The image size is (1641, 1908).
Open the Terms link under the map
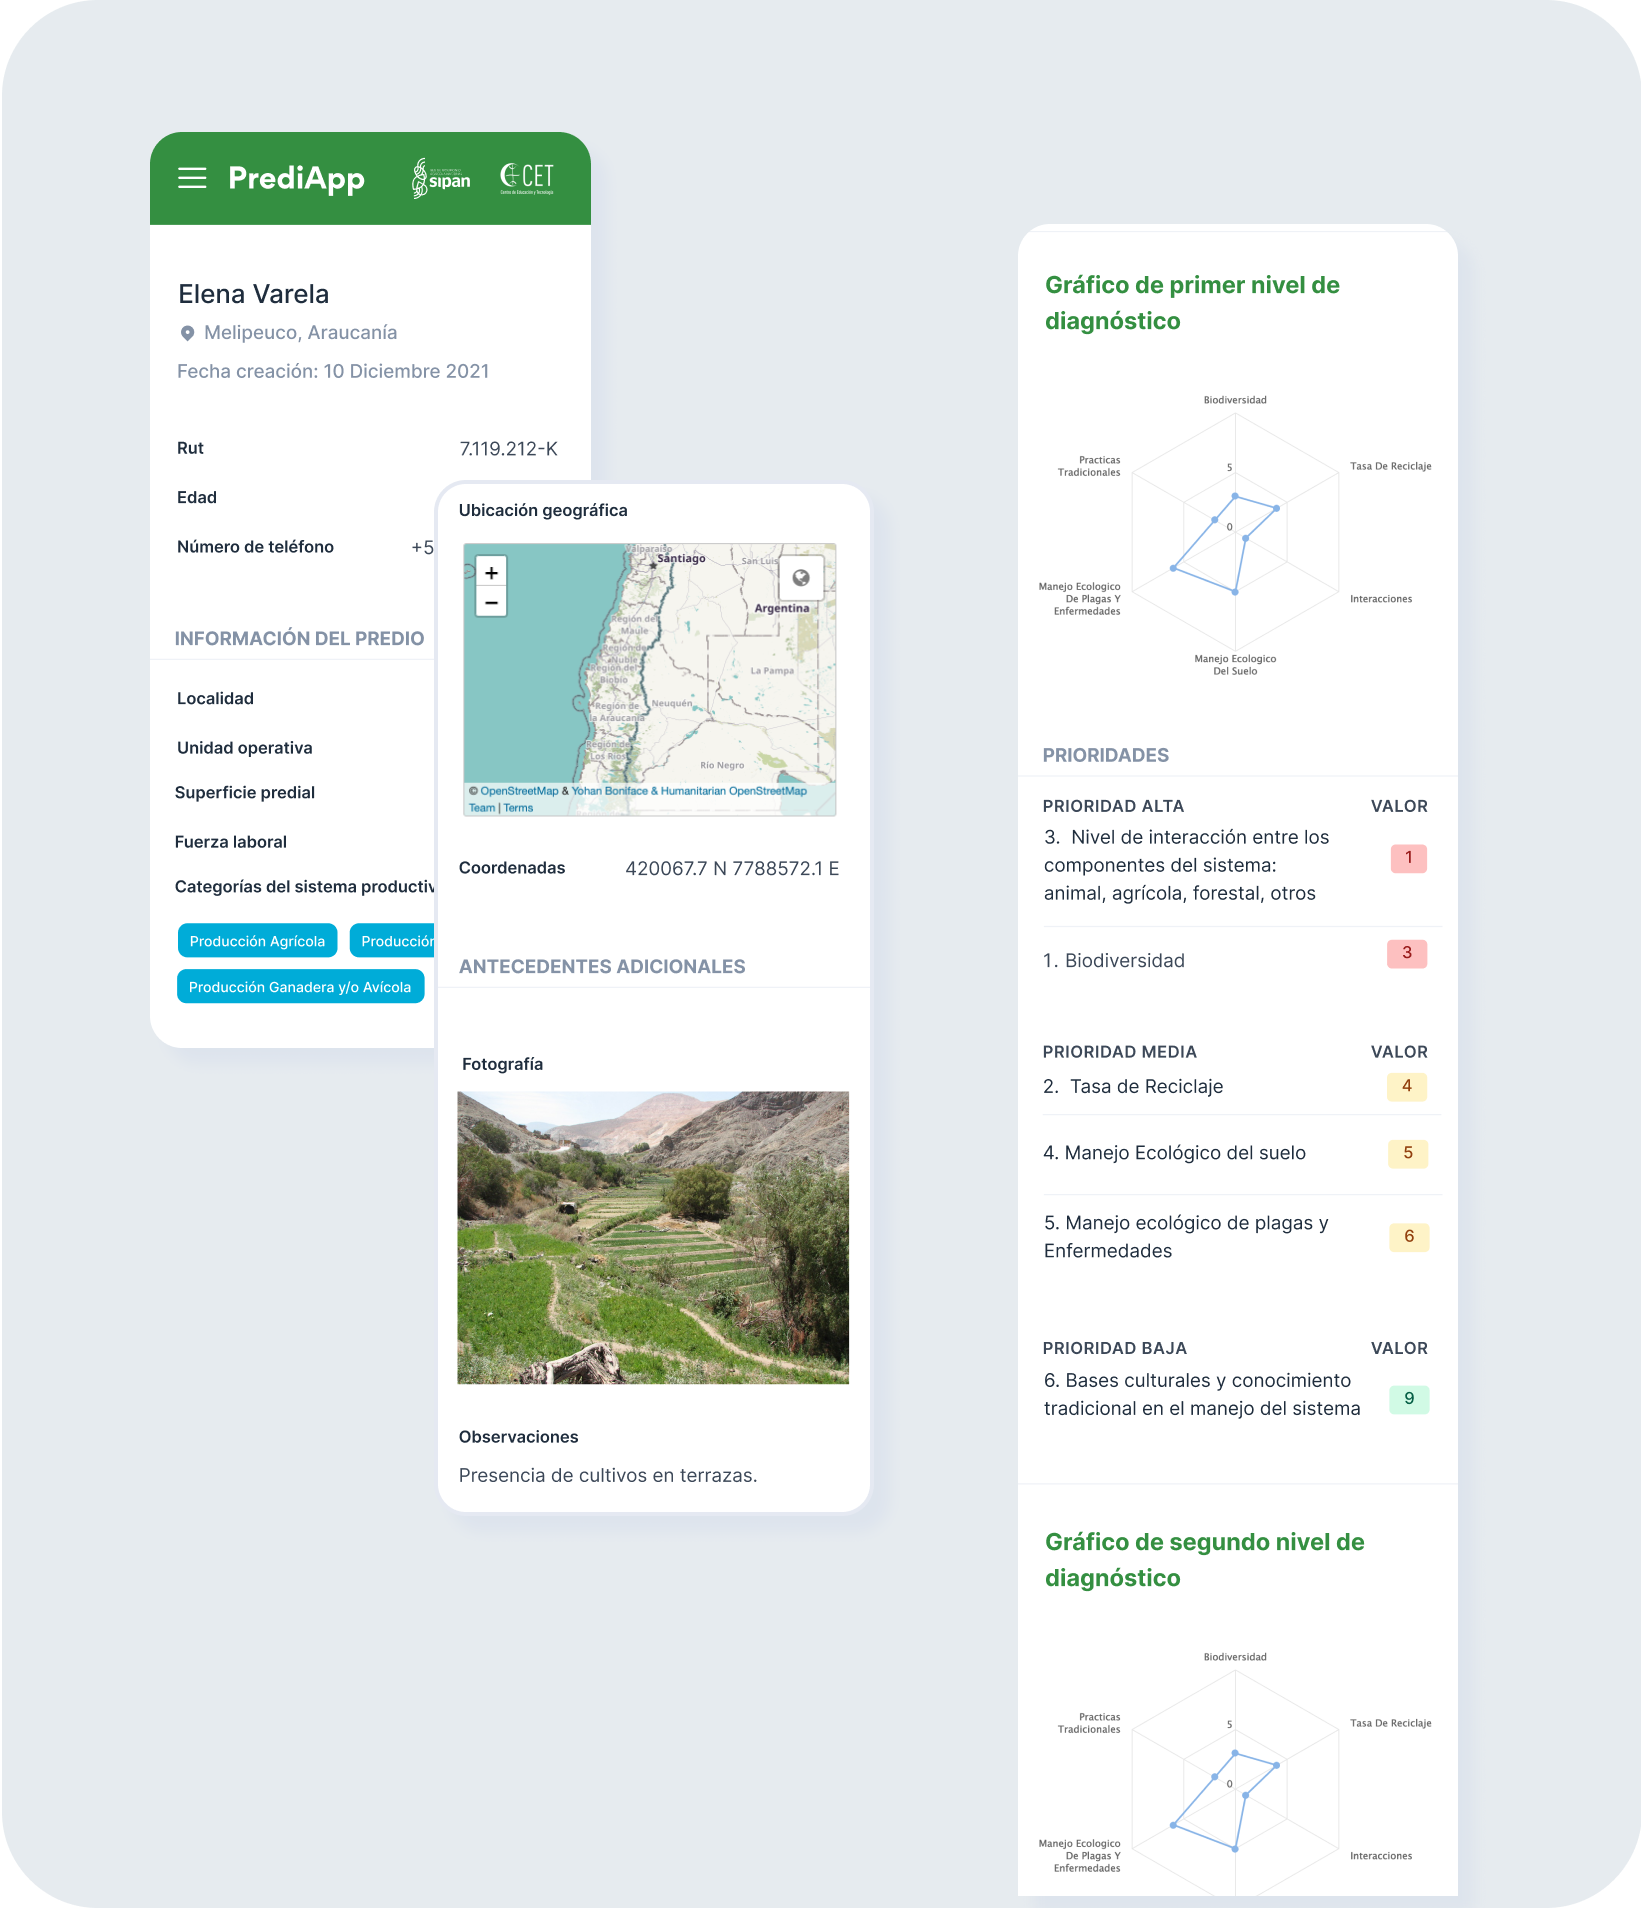518,808
